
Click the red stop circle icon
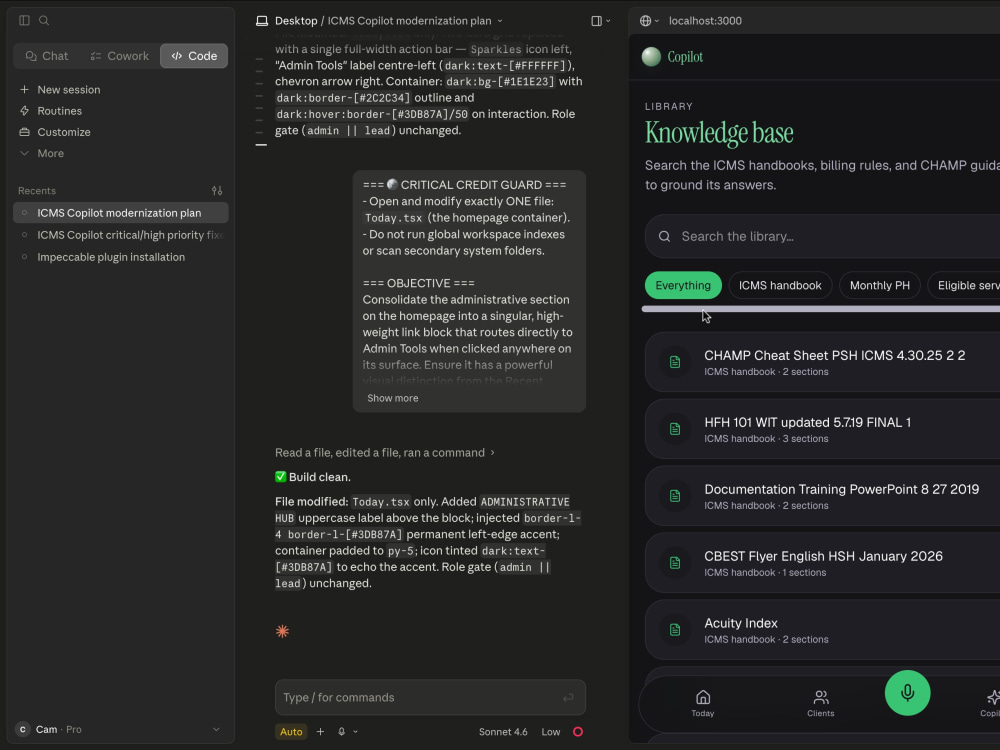(578, 732)
